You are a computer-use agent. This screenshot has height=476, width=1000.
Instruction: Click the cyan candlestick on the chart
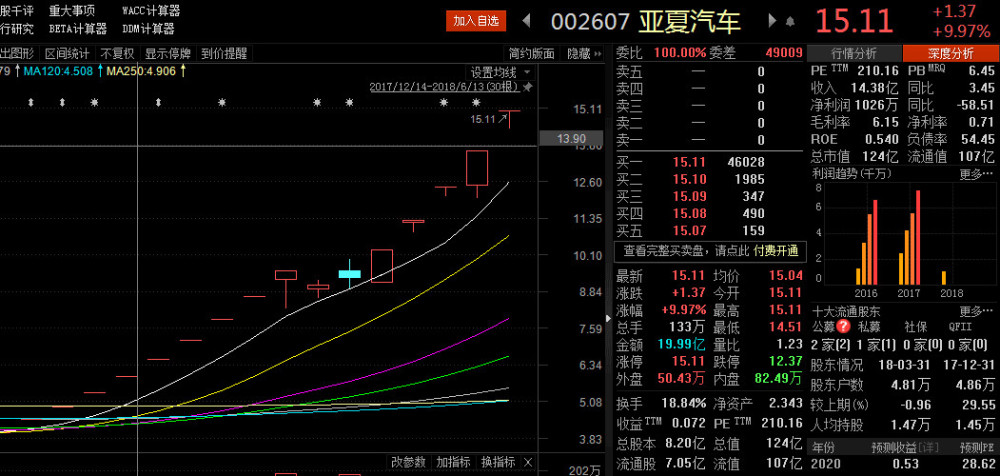click(349, 274)
